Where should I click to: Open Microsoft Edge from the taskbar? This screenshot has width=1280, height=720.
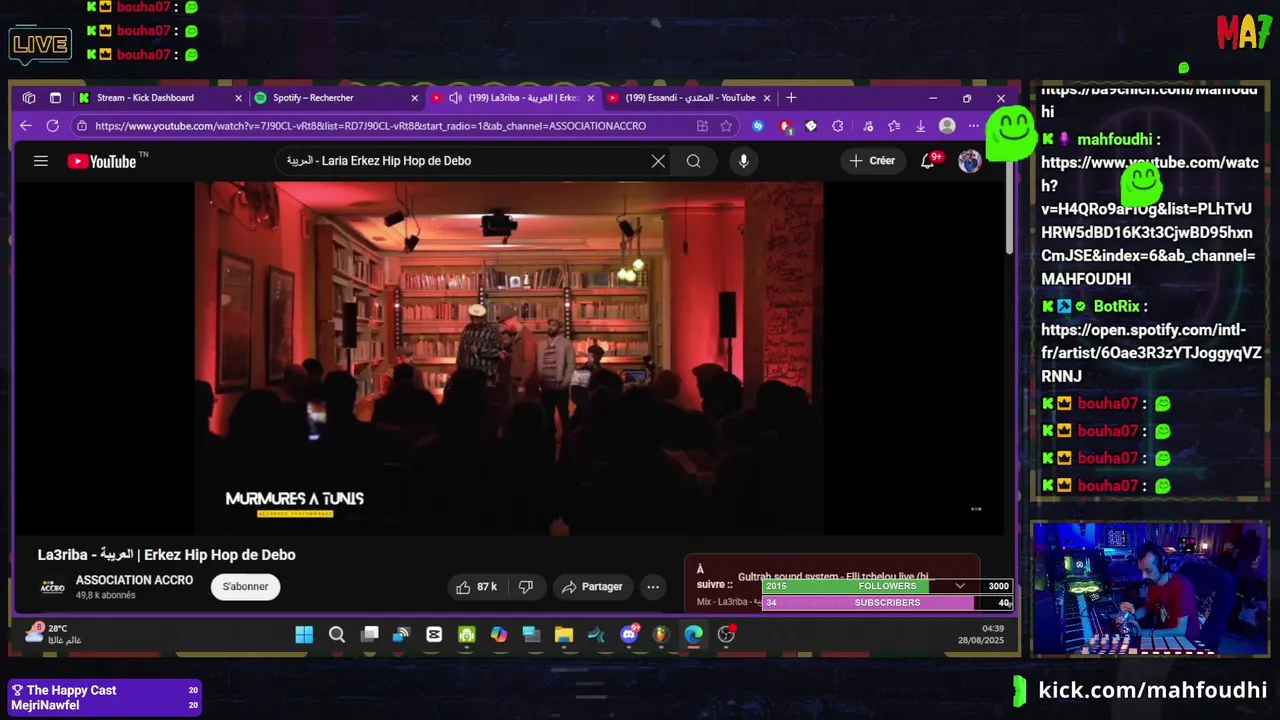pyautogui.click(x=693, y=635)
